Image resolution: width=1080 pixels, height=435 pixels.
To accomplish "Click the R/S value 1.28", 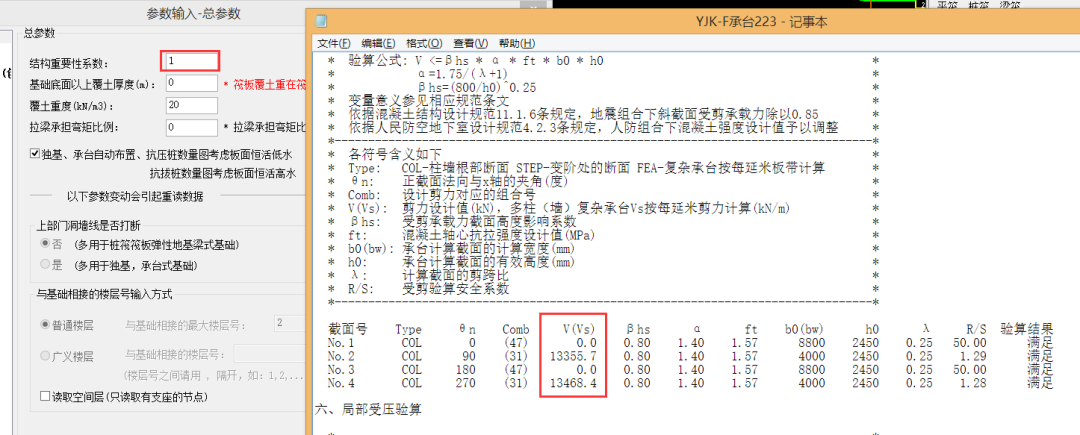I will (974, 382).
